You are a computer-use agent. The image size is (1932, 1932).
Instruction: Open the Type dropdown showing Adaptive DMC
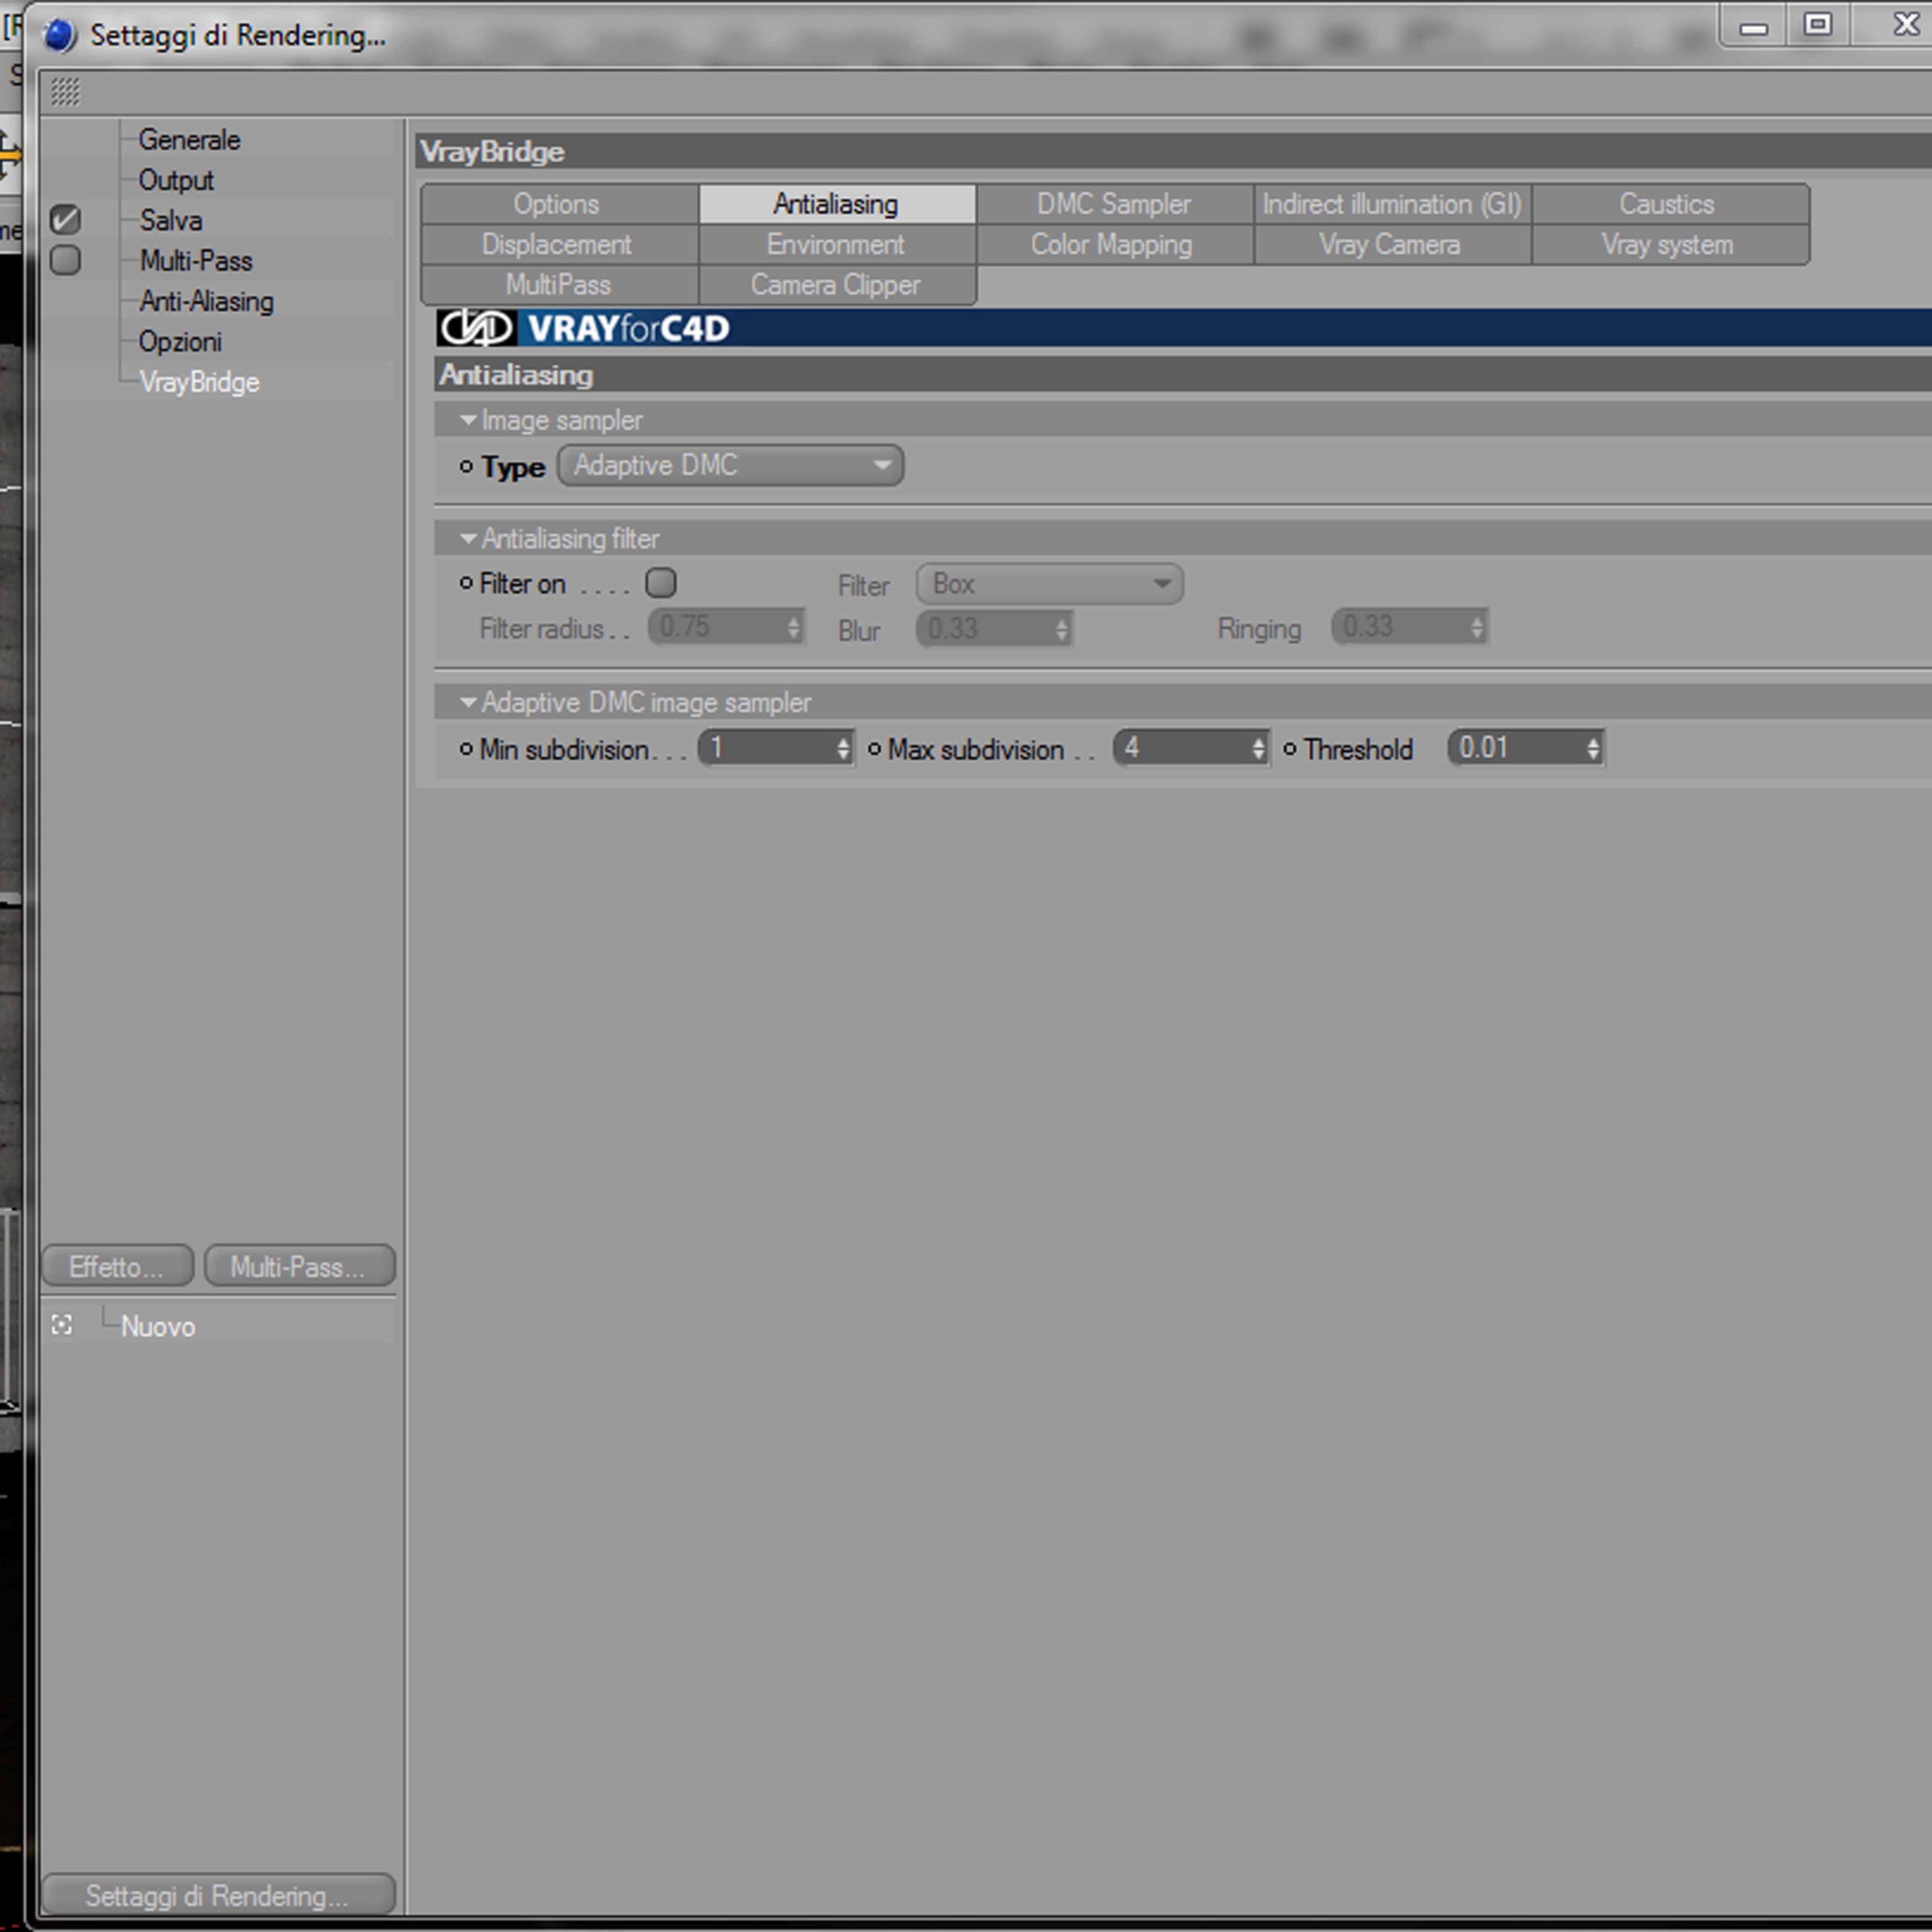coord(730,466)
